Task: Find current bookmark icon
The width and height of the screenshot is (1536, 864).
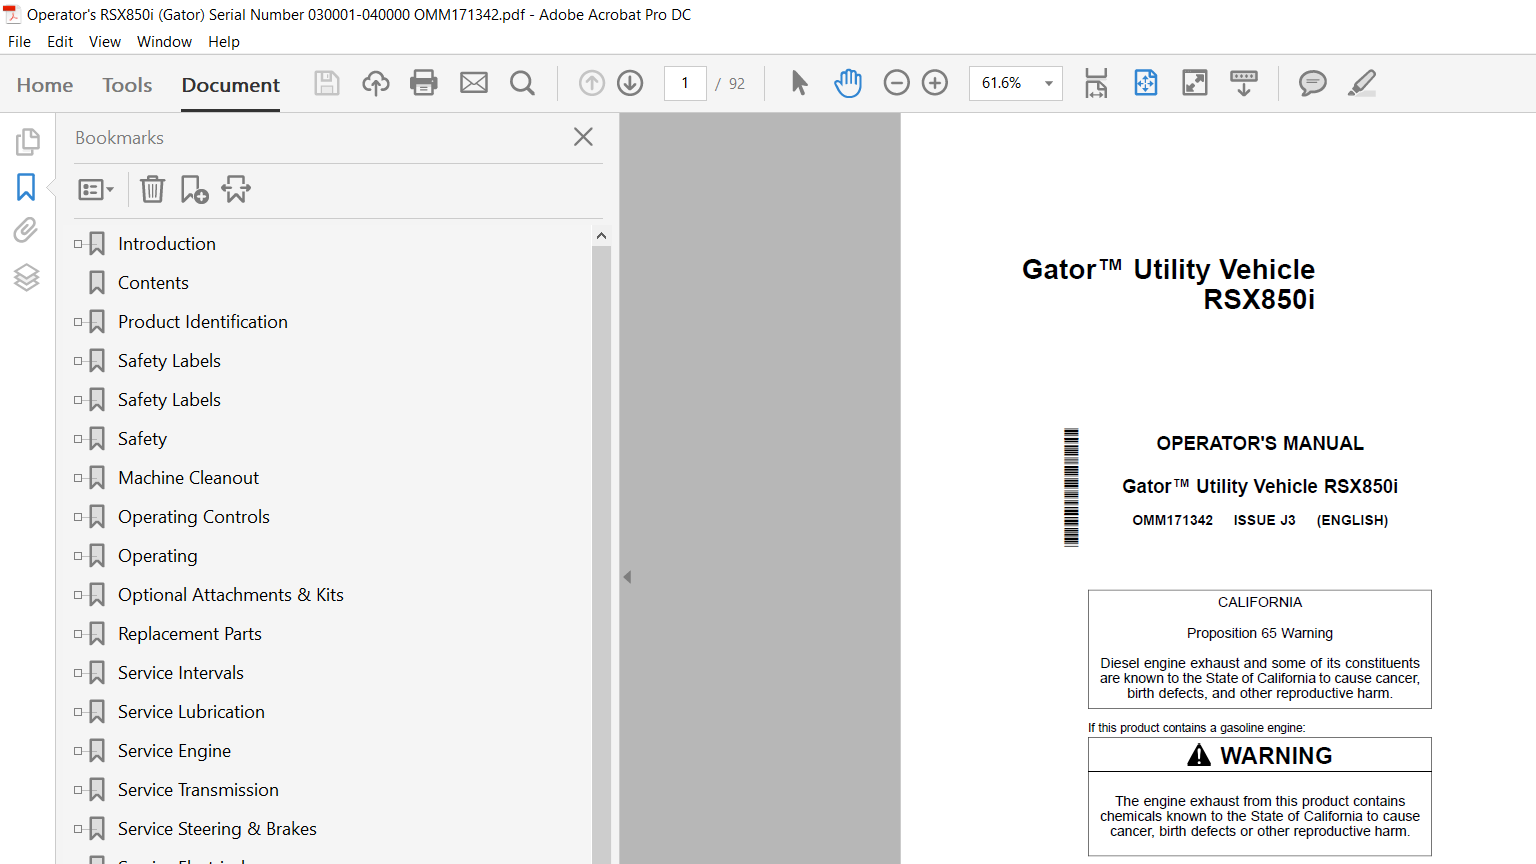Action: (x=236, y=189)
